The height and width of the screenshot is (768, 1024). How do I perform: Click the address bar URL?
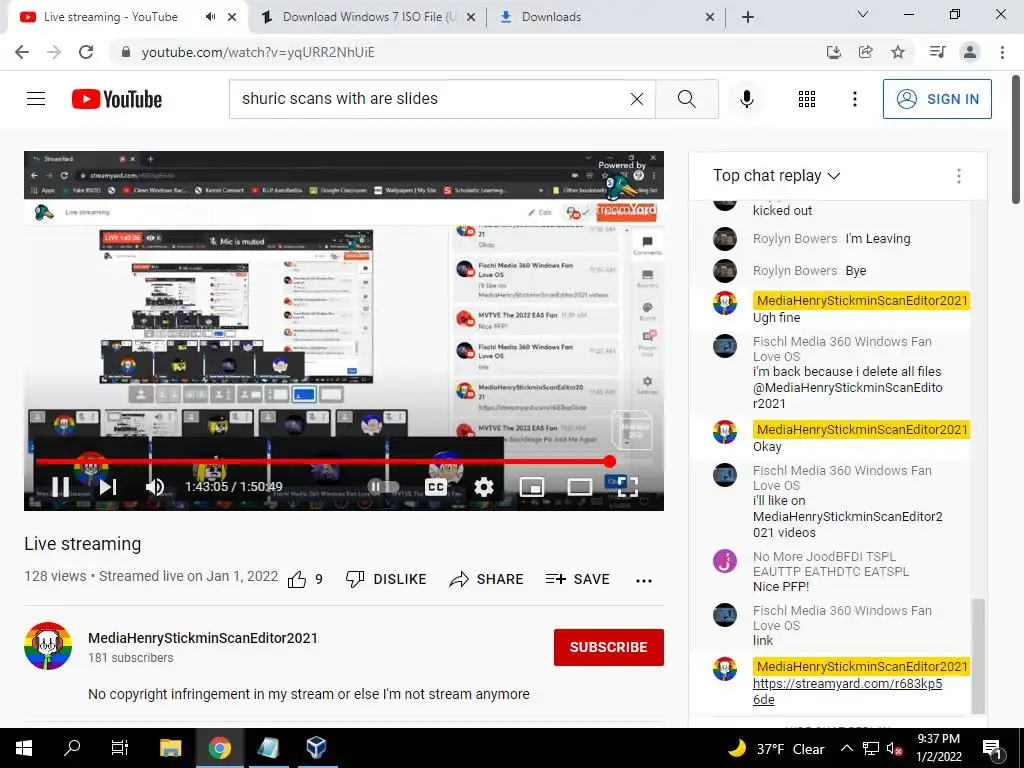(x=258, y=52)
